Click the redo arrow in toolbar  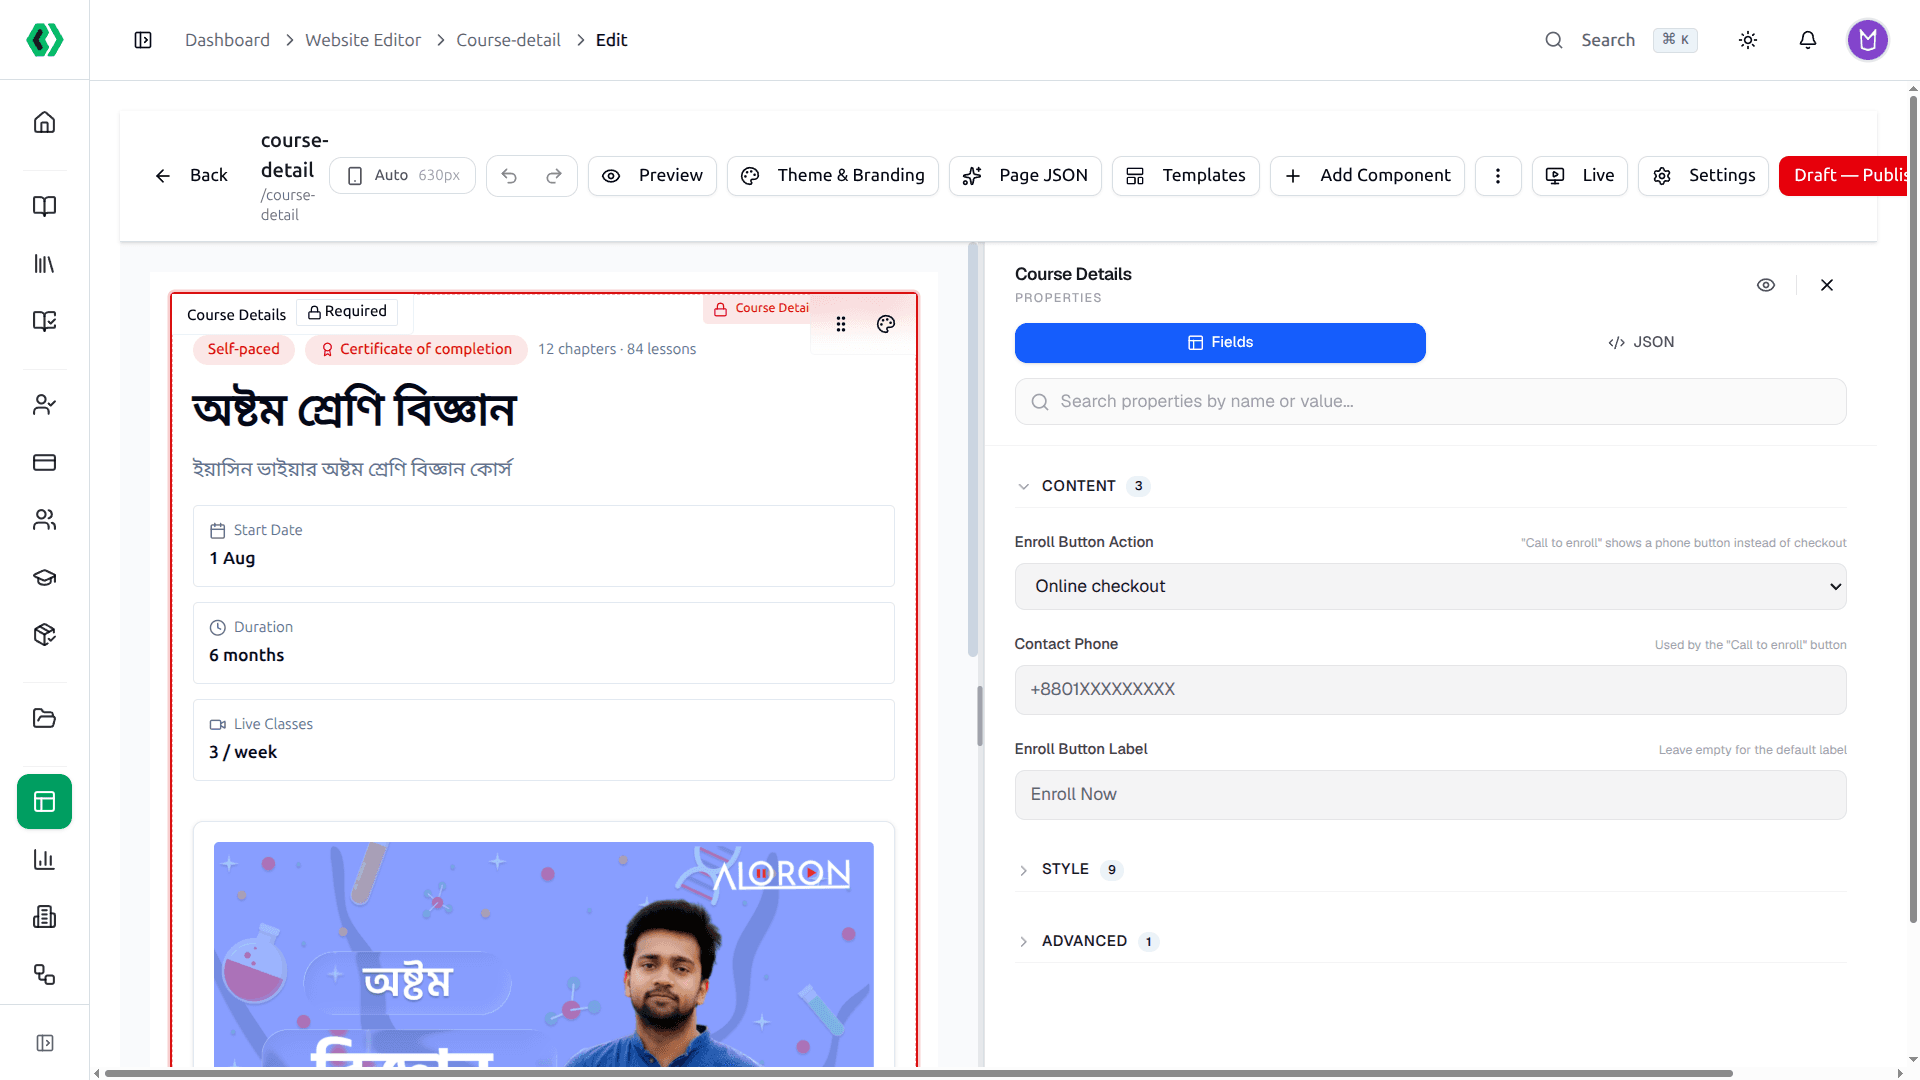[554, 176]
